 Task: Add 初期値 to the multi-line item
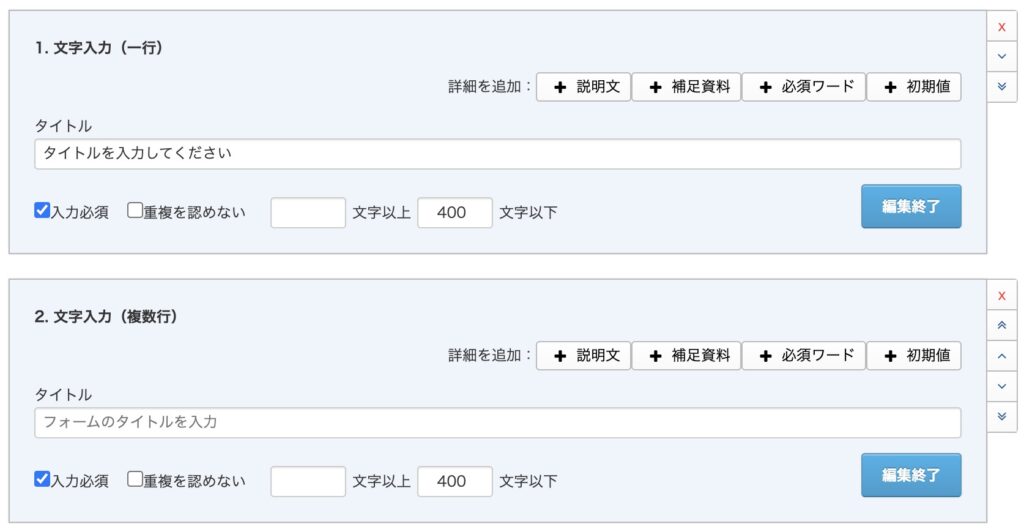tap(913, 355)
